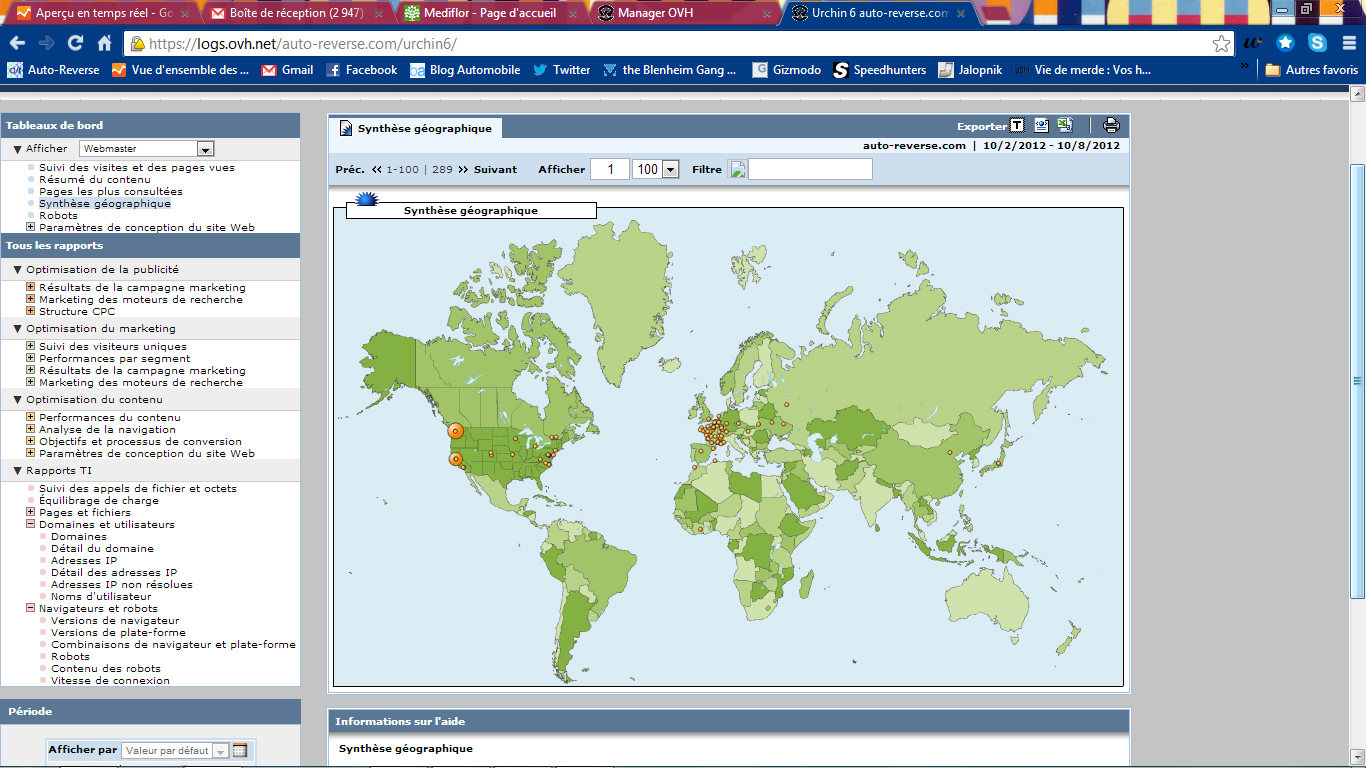Click the filter icon next to Filtre
1366x768 pixels.
click(738, 169)
